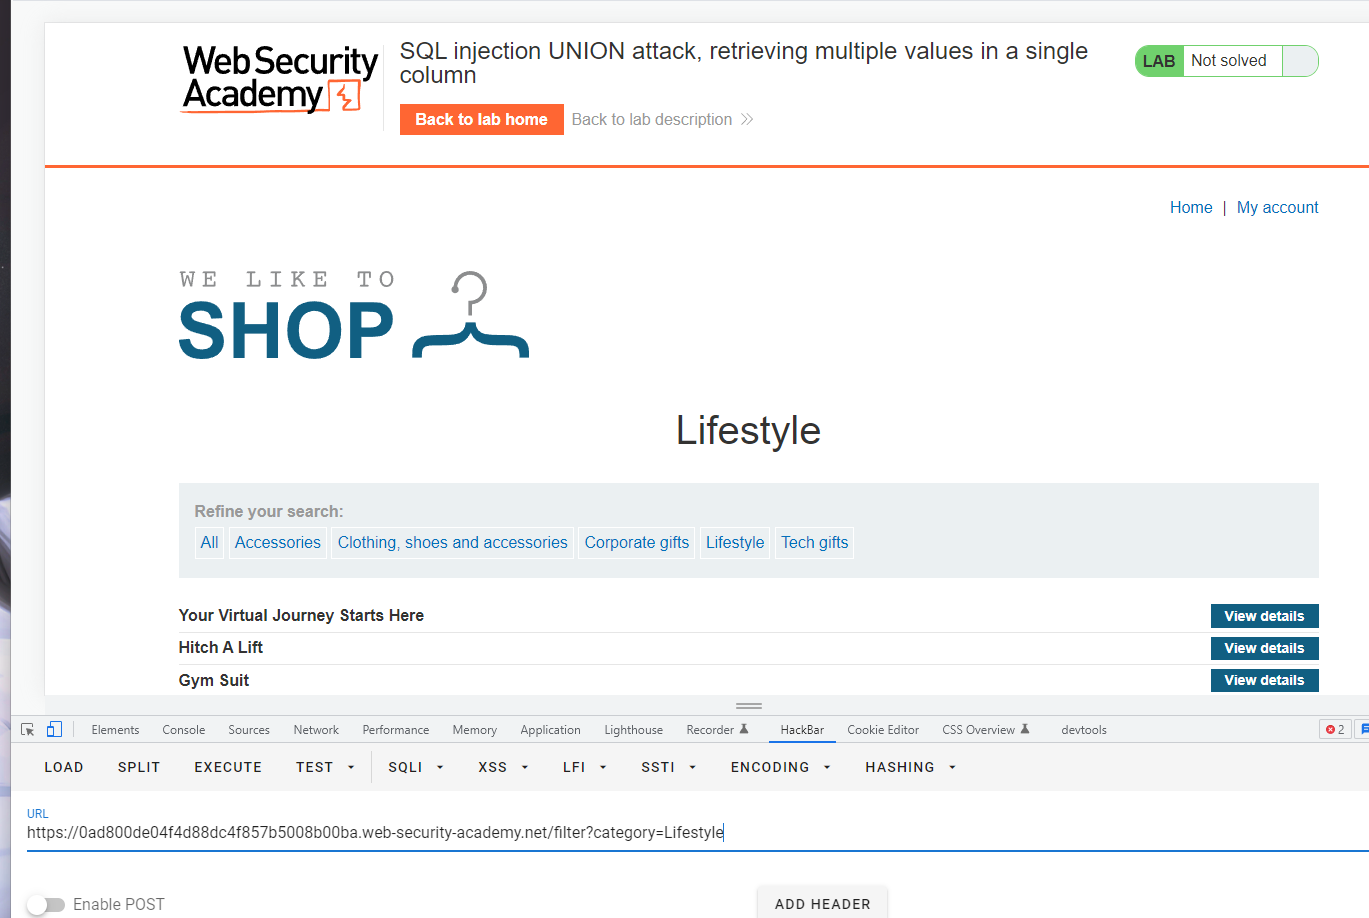Screen dimensions: 1369x918
Task: Filter by Clothing, shoes and accessories
Action: (x=453, y=542)
